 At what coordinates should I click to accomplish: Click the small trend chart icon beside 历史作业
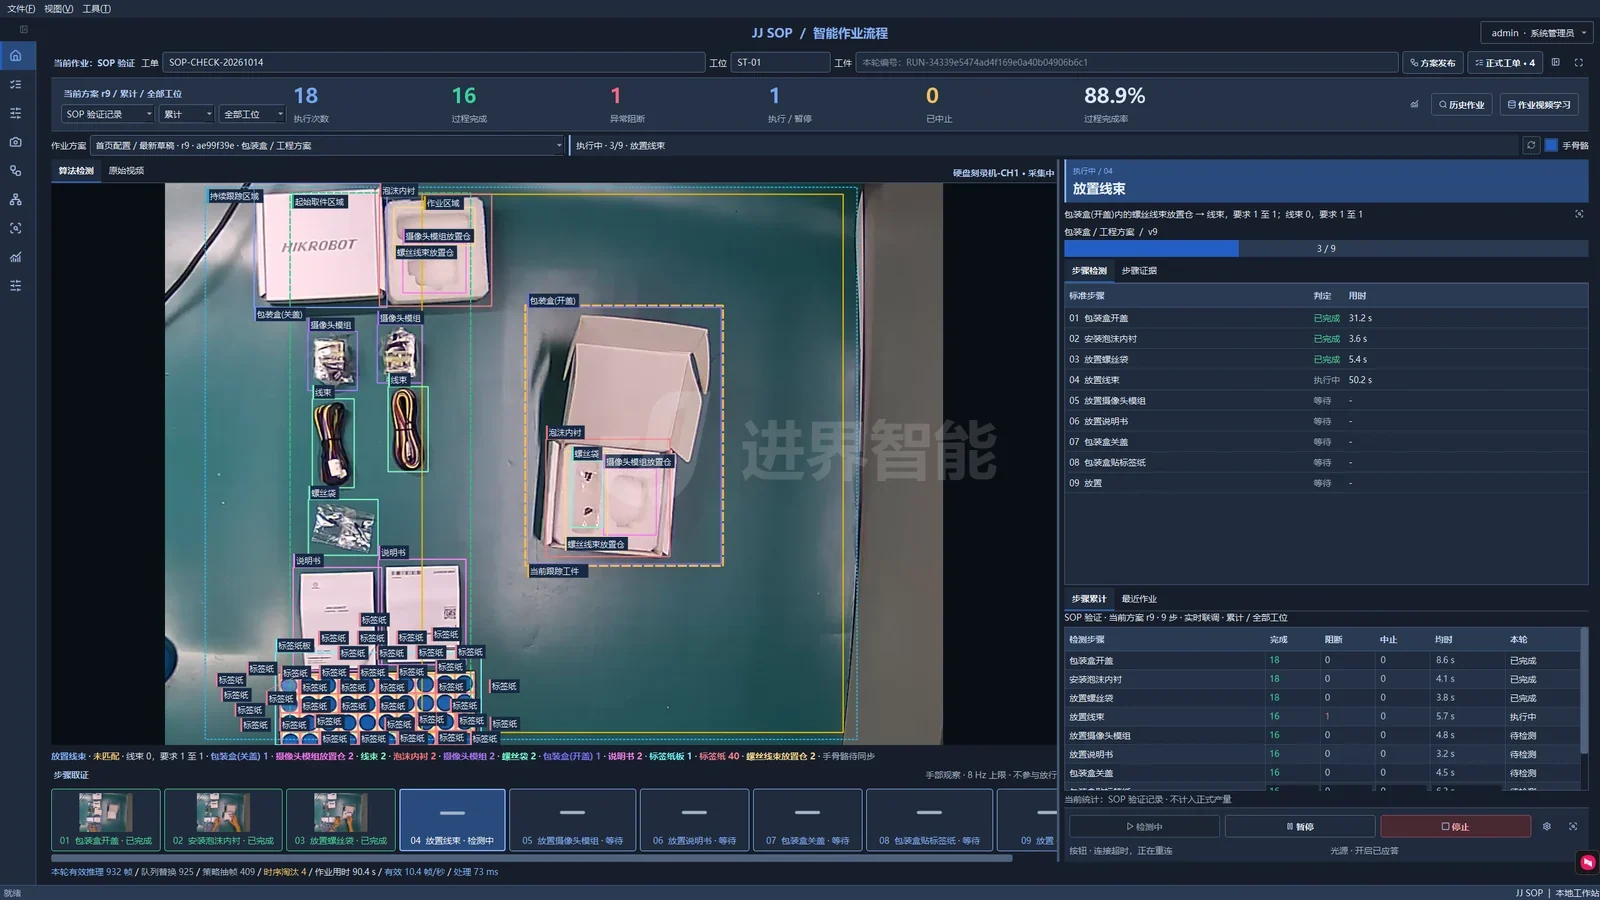click(1414, 104)
